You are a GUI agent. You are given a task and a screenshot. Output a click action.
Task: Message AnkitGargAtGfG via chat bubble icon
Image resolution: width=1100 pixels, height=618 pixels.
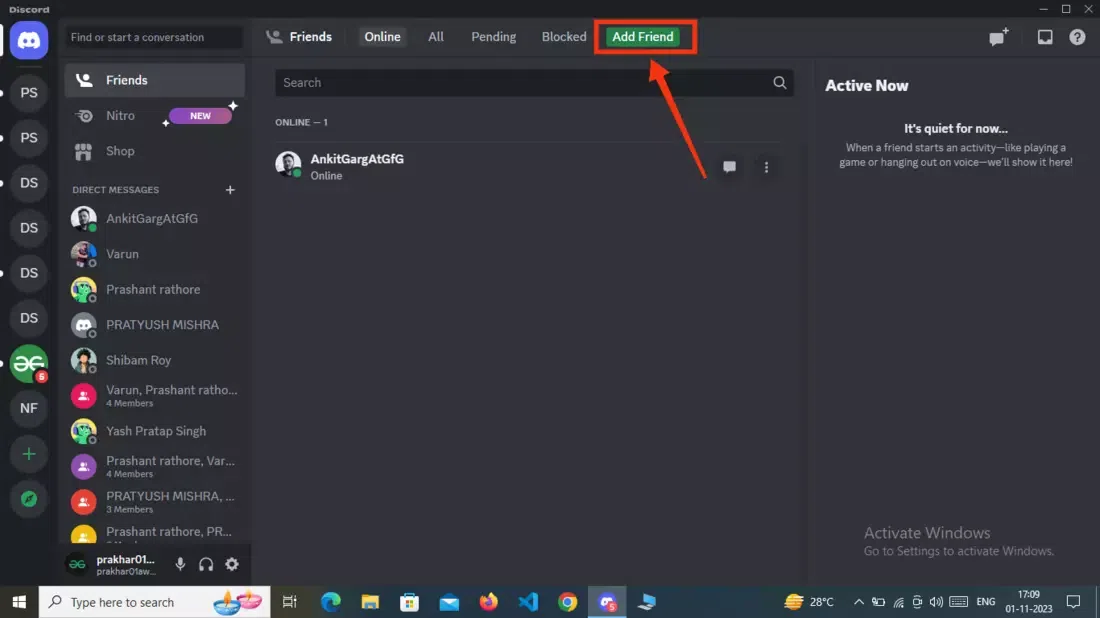[730, 167]
